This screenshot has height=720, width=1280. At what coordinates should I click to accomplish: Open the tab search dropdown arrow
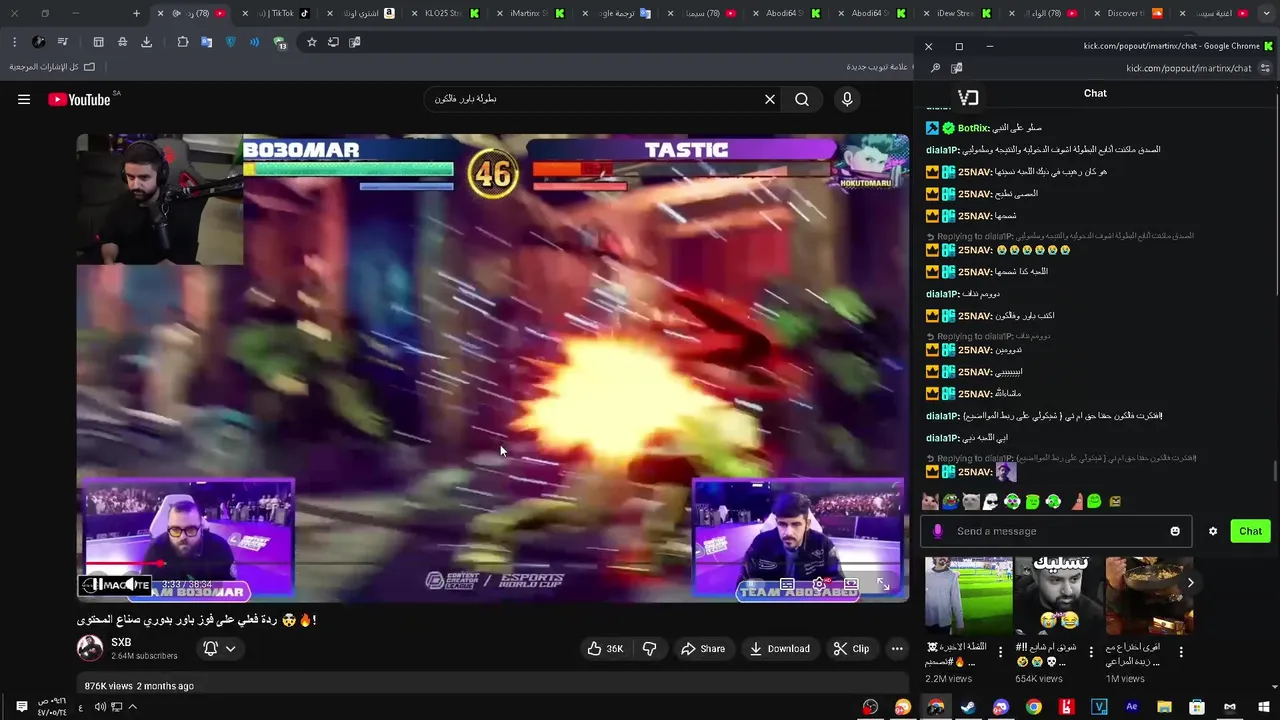click(x=1265, y=13)
